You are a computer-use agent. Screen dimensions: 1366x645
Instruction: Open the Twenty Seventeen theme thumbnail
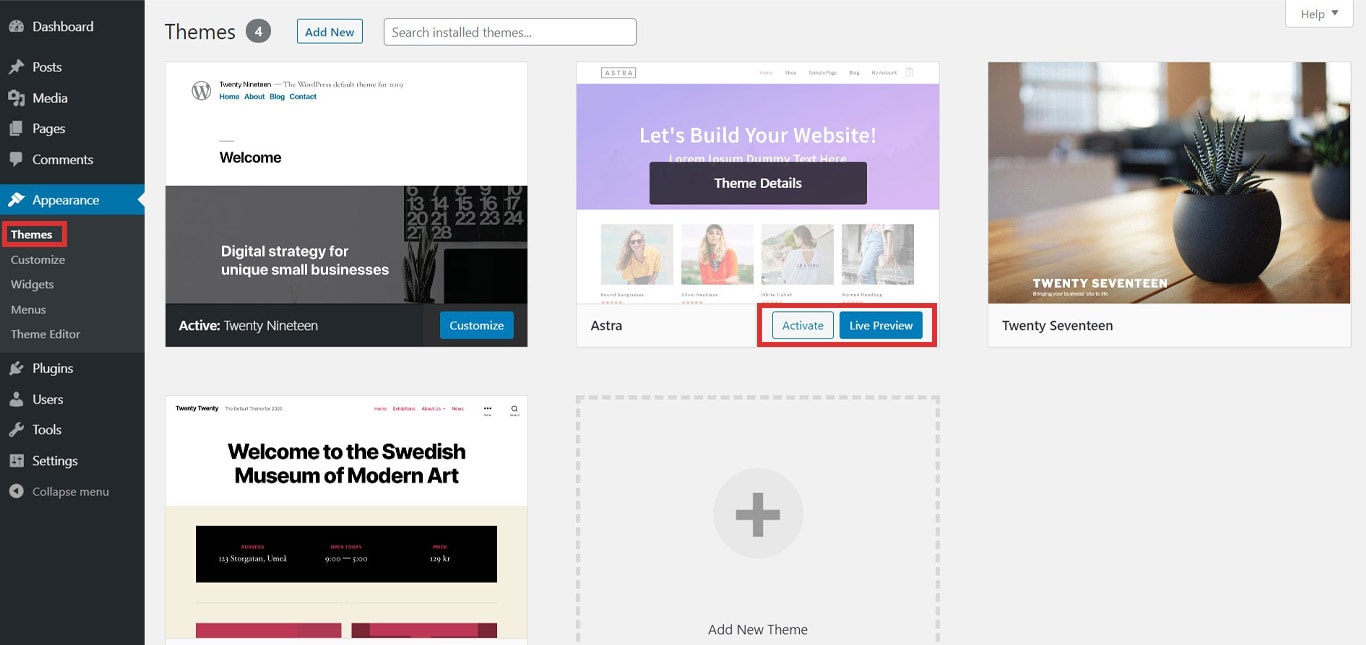[1169, 183]
